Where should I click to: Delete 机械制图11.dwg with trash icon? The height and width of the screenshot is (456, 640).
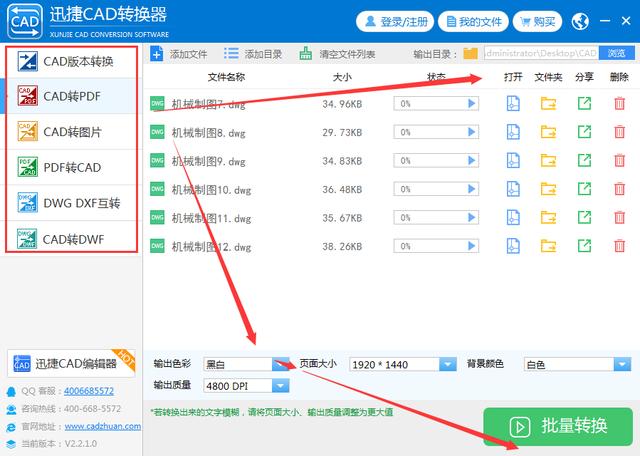tap(619, 218)
